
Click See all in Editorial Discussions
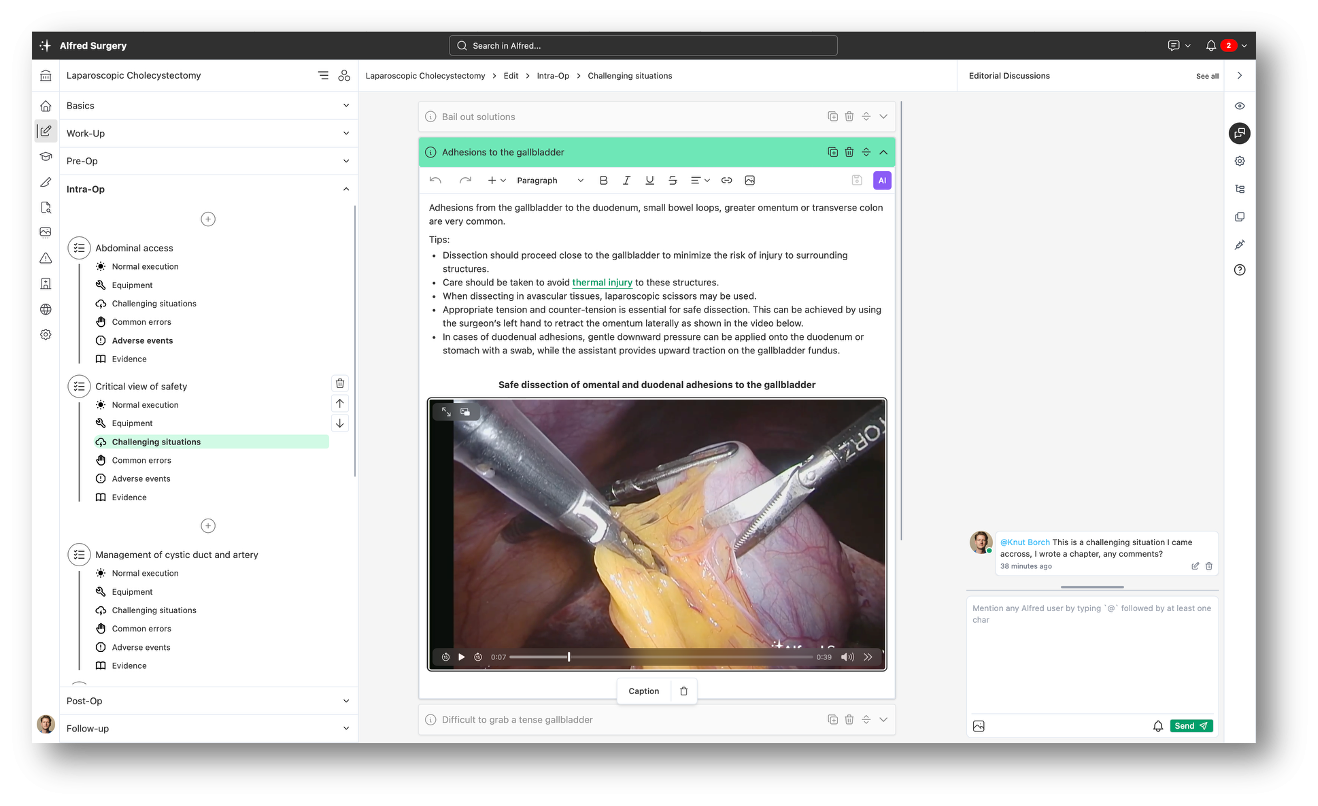pyautogui.click(x=1207, y=76)
